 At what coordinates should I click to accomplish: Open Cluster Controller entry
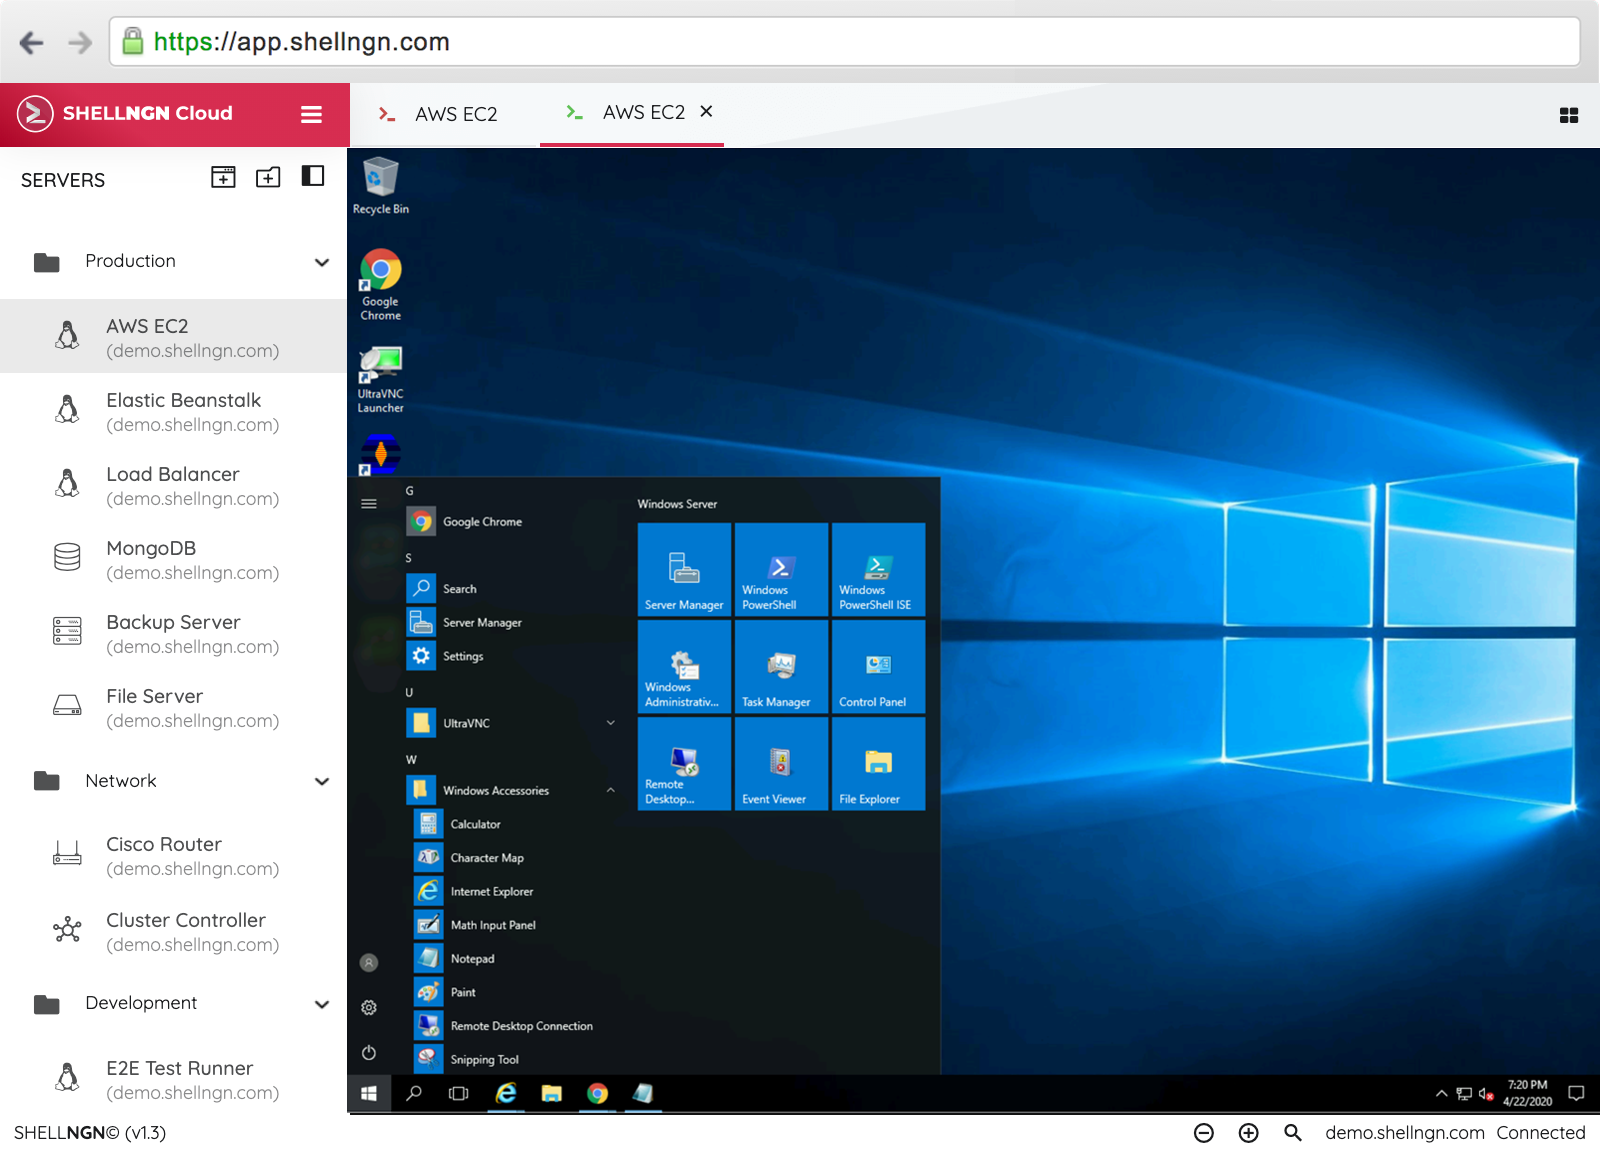tap(174, 931)
